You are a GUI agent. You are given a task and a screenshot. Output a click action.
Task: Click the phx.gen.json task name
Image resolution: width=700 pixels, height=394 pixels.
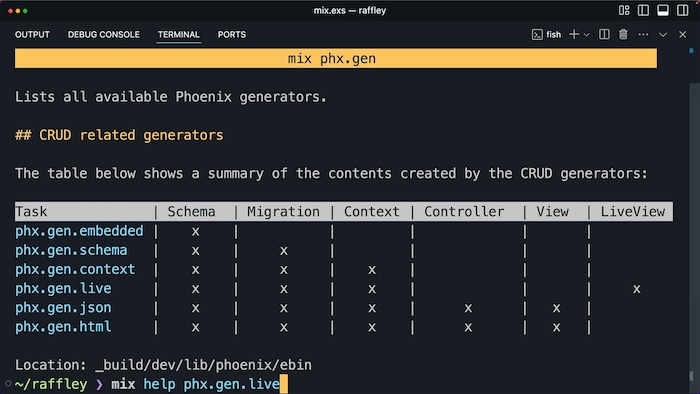(63, 308)
